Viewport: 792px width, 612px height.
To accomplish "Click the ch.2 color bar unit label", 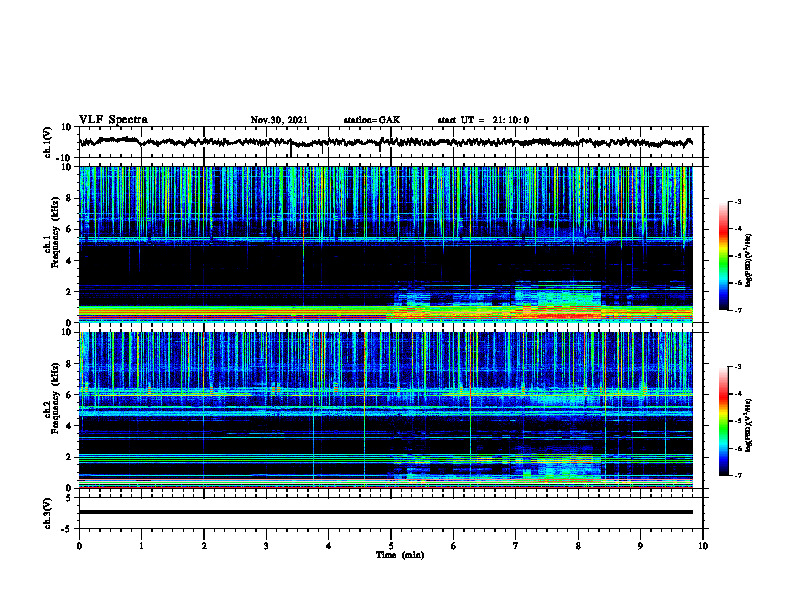I will (749, 426).
